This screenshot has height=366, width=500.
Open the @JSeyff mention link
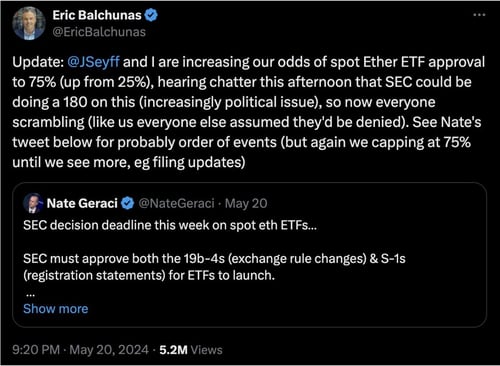pos(93,62)
